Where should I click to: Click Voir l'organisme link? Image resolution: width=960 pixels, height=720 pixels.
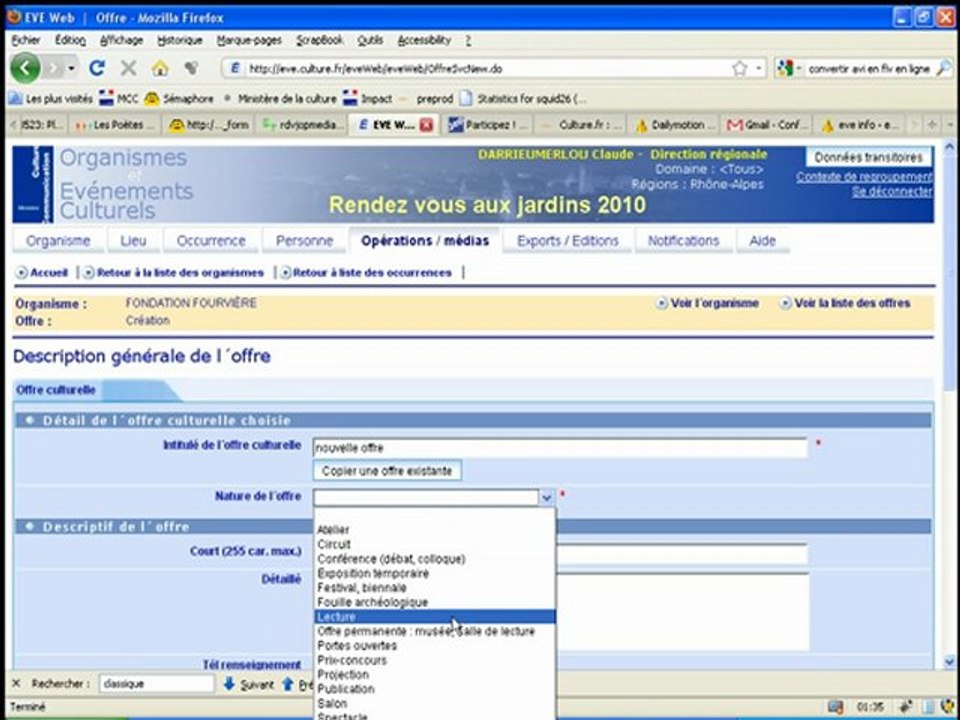coord(708,303)
